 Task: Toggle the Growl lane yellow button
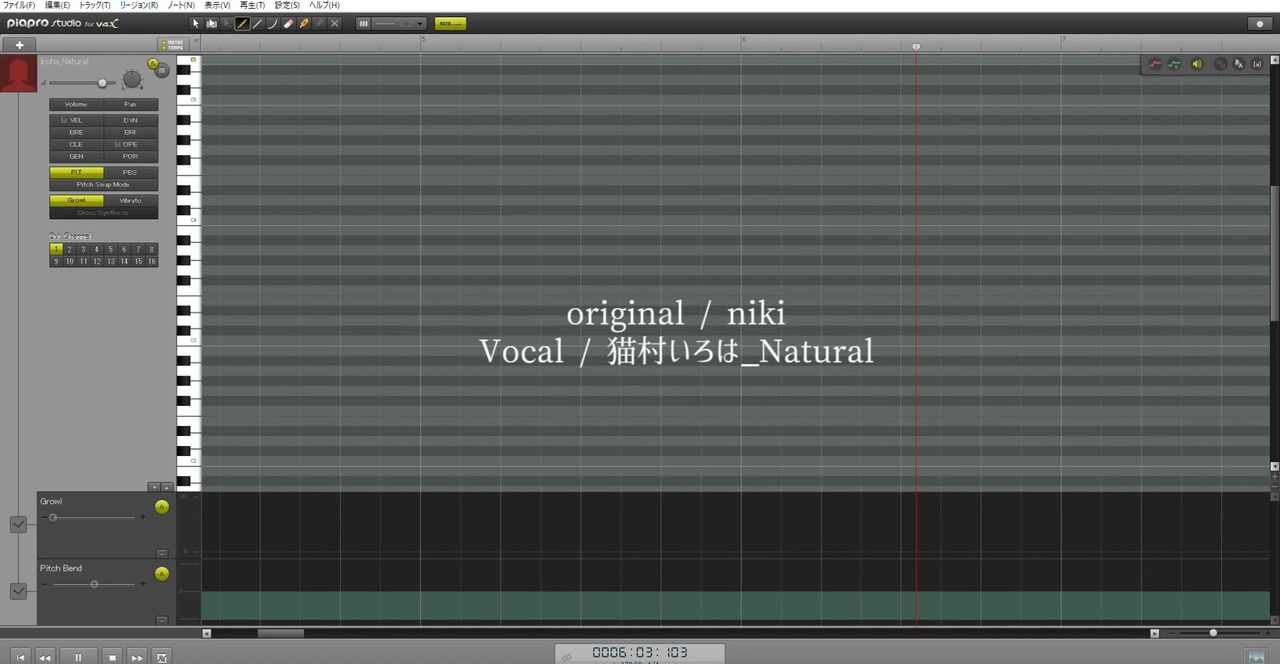point(162,507)
